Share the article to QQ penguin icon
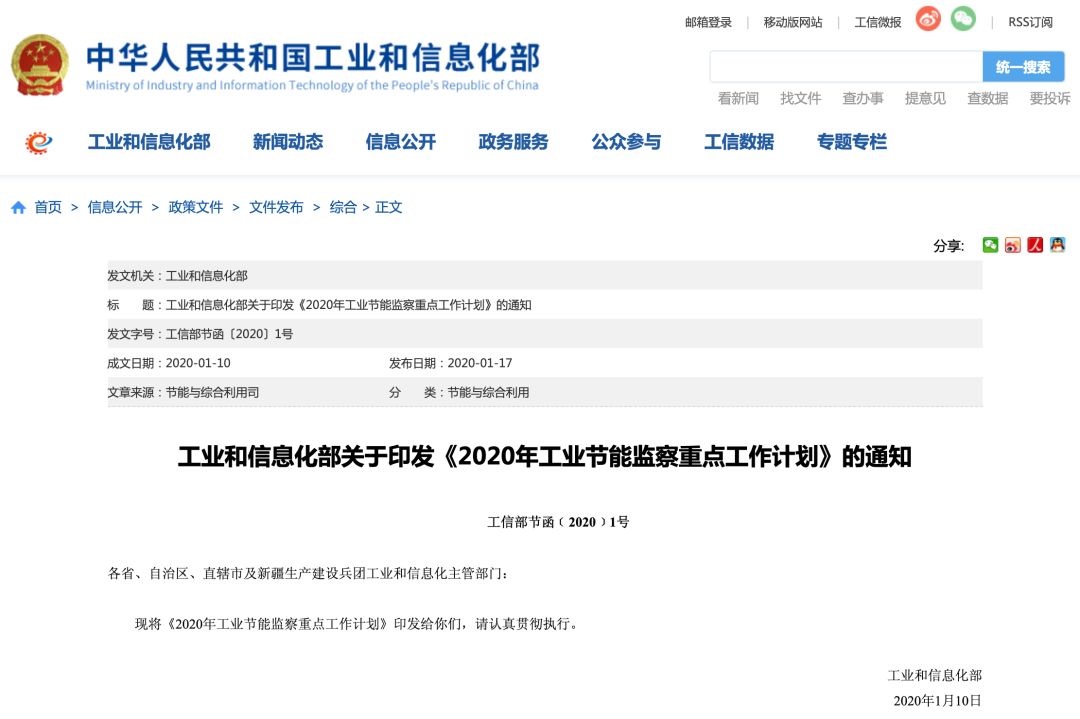This screenshot has height=719, width=1080. click(1057, 244)
